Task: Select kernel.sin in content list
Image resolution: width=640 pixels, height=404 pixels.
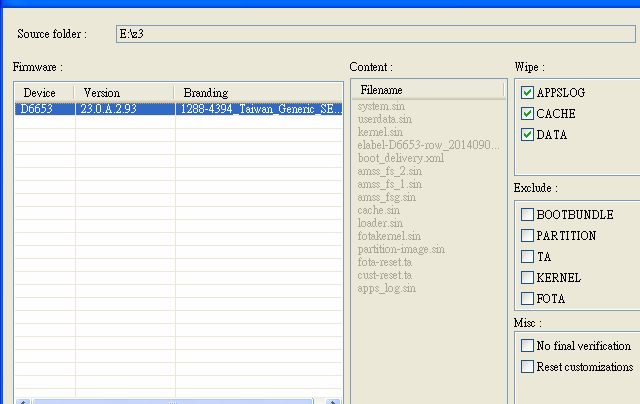Action: (x=380, y=132)
